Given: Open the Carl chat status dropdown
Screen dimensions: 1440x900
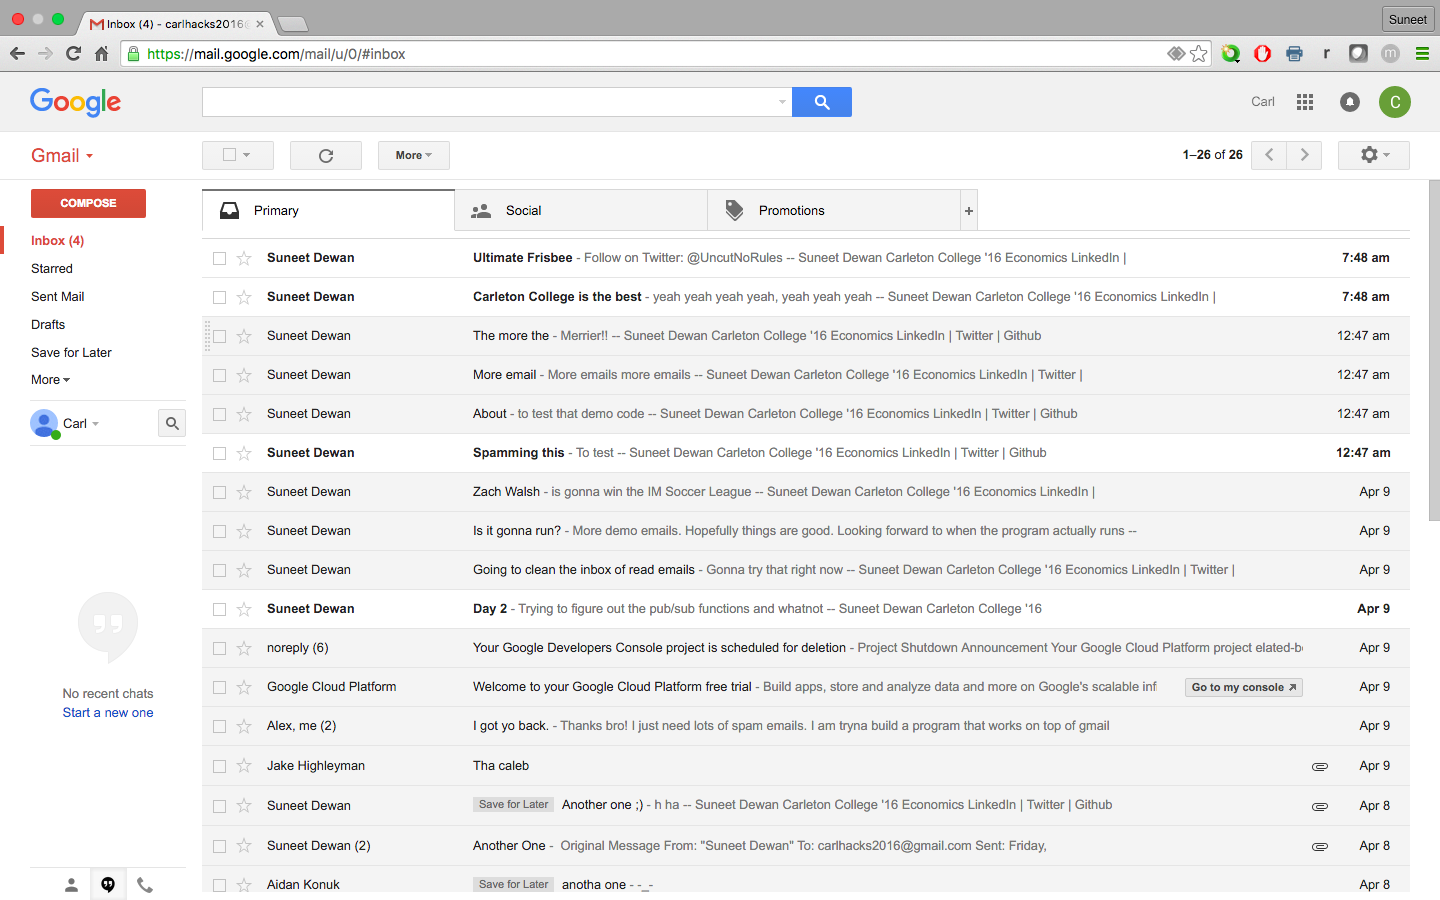Looking at the screenshot, I should (x=81, y=424).
